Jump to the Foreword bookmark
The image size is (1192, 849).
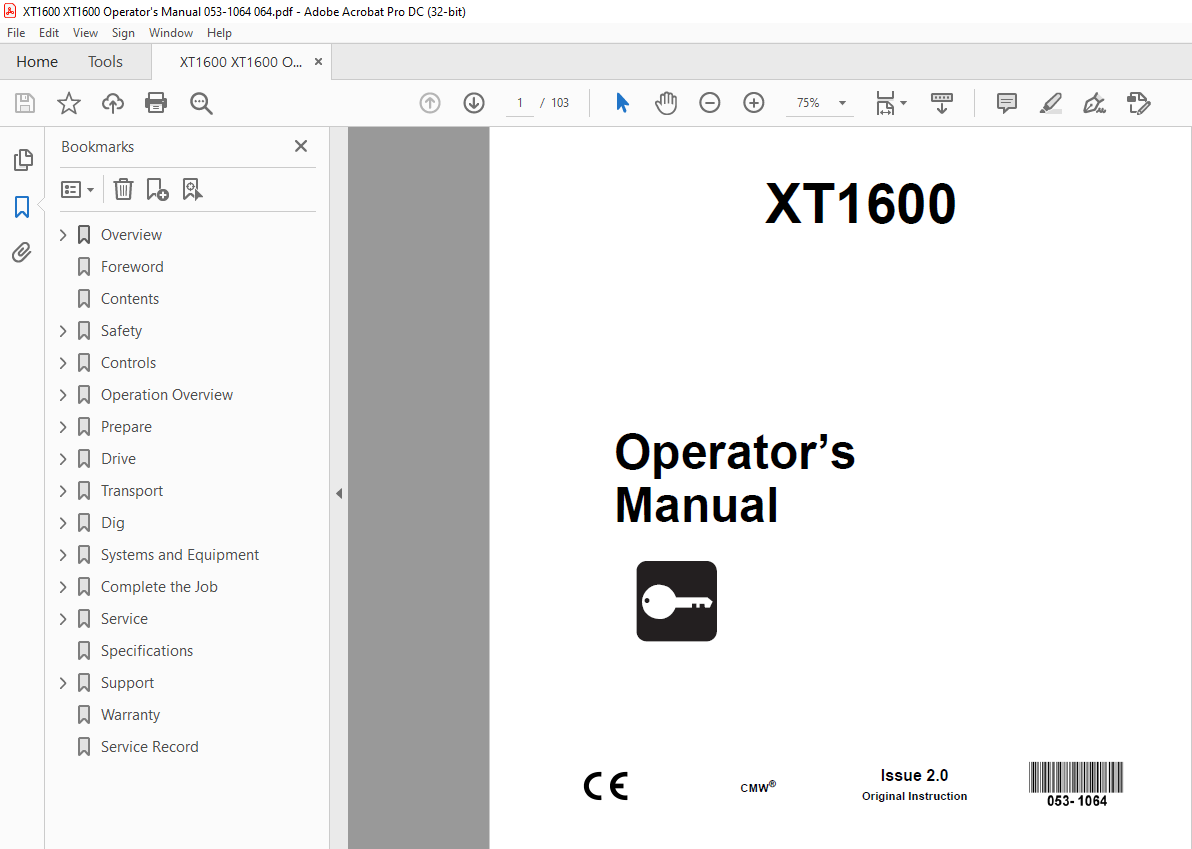132,267
